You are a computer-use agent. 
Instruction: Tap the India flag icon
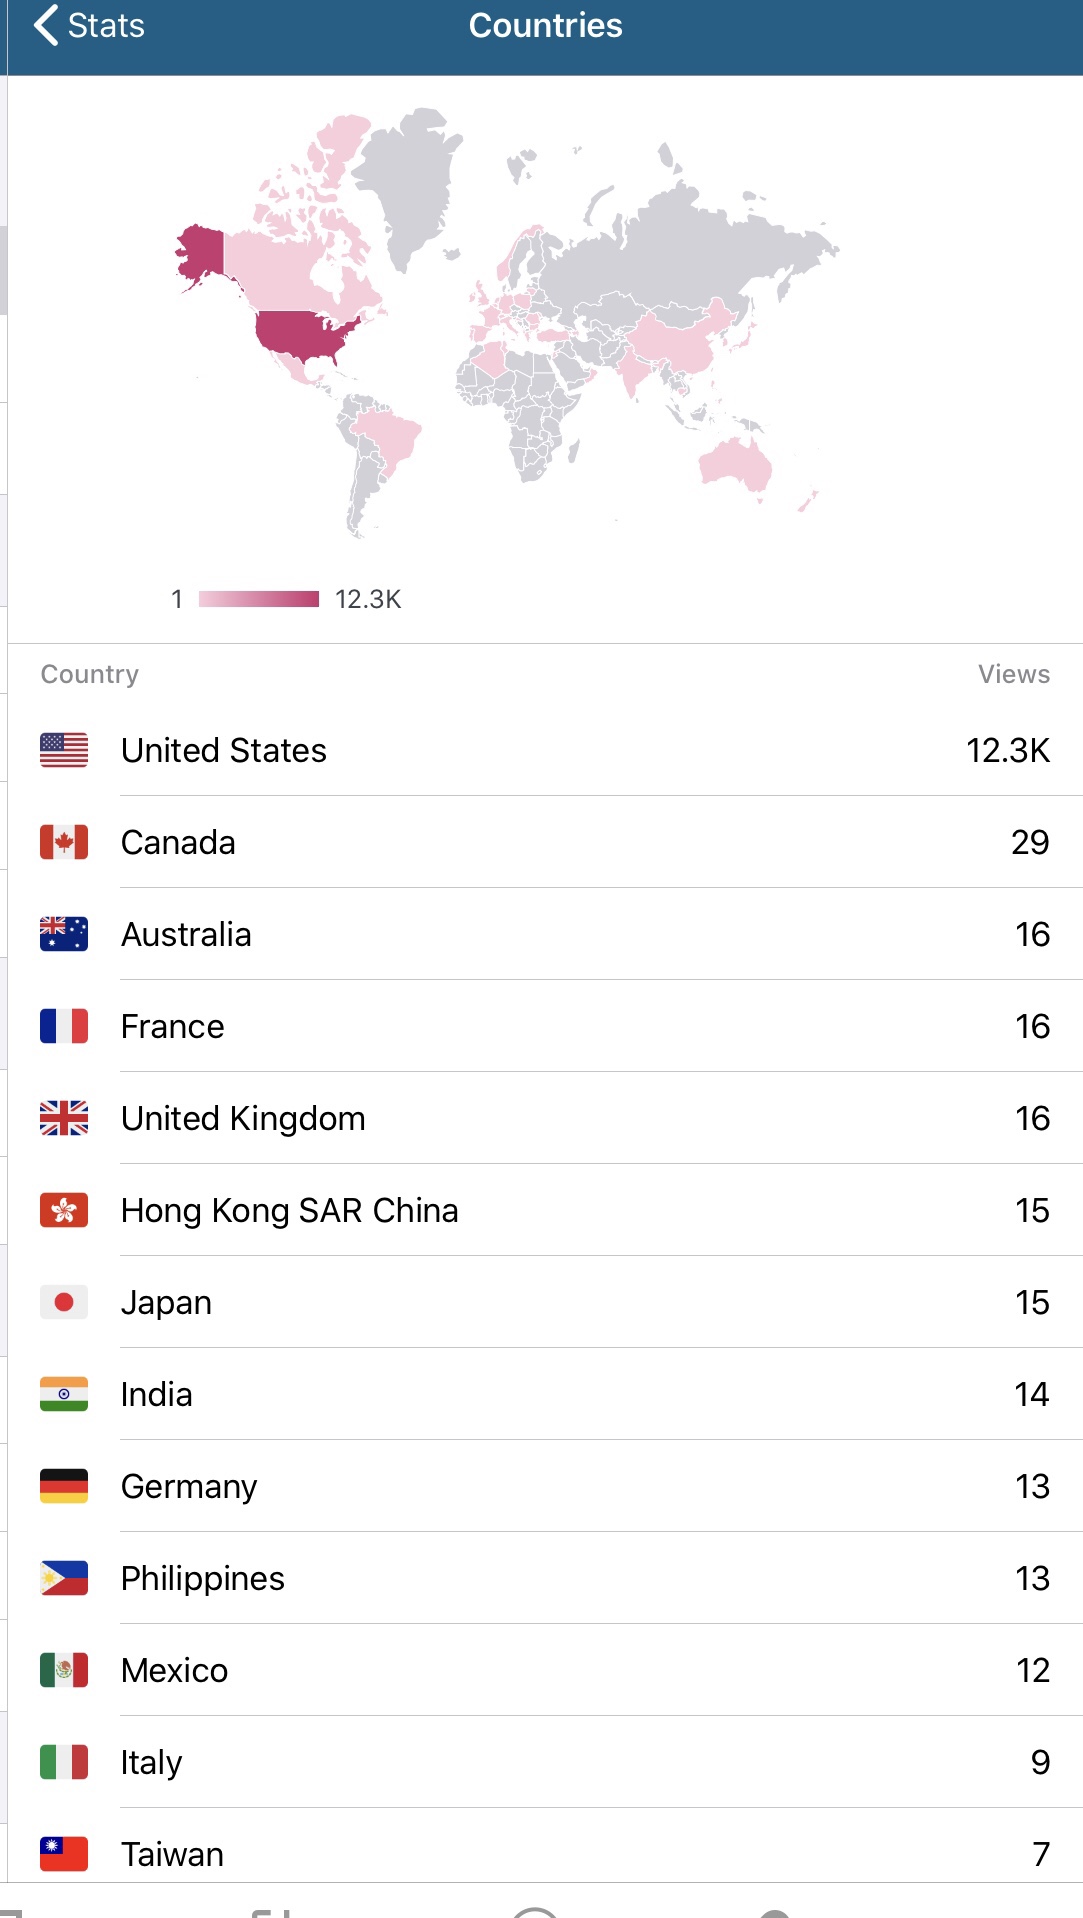click(64, 1394)
